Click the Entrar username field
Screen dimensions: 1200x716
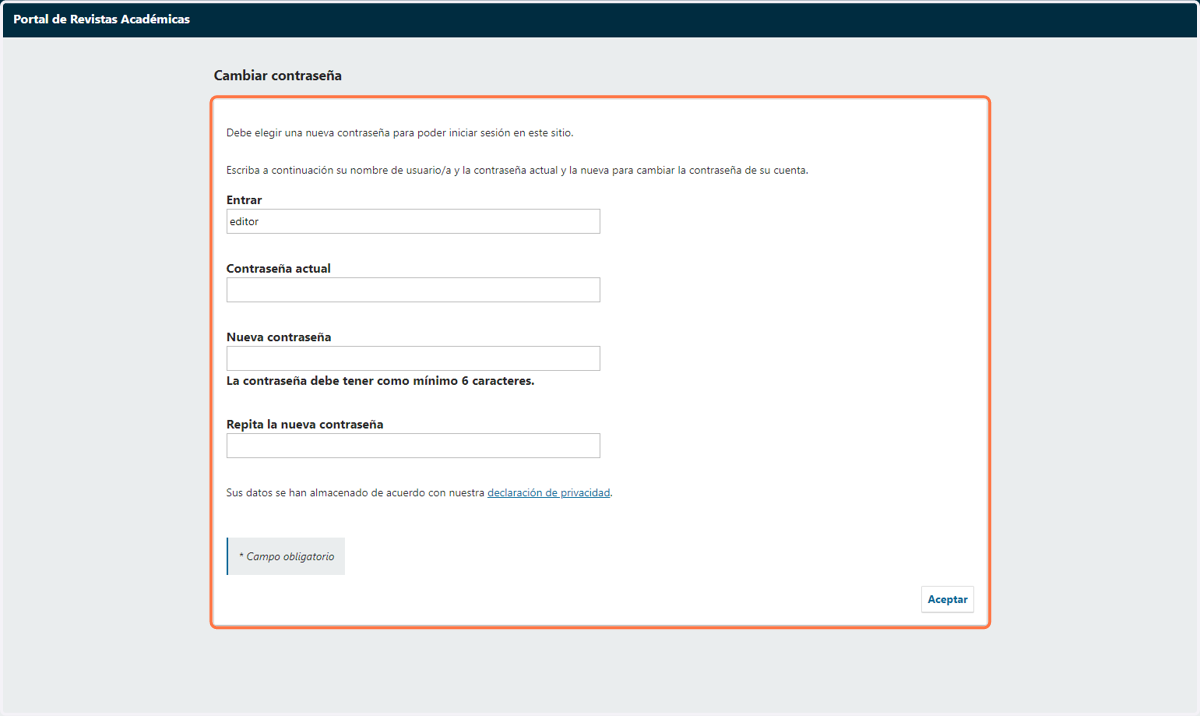(413, 221)
